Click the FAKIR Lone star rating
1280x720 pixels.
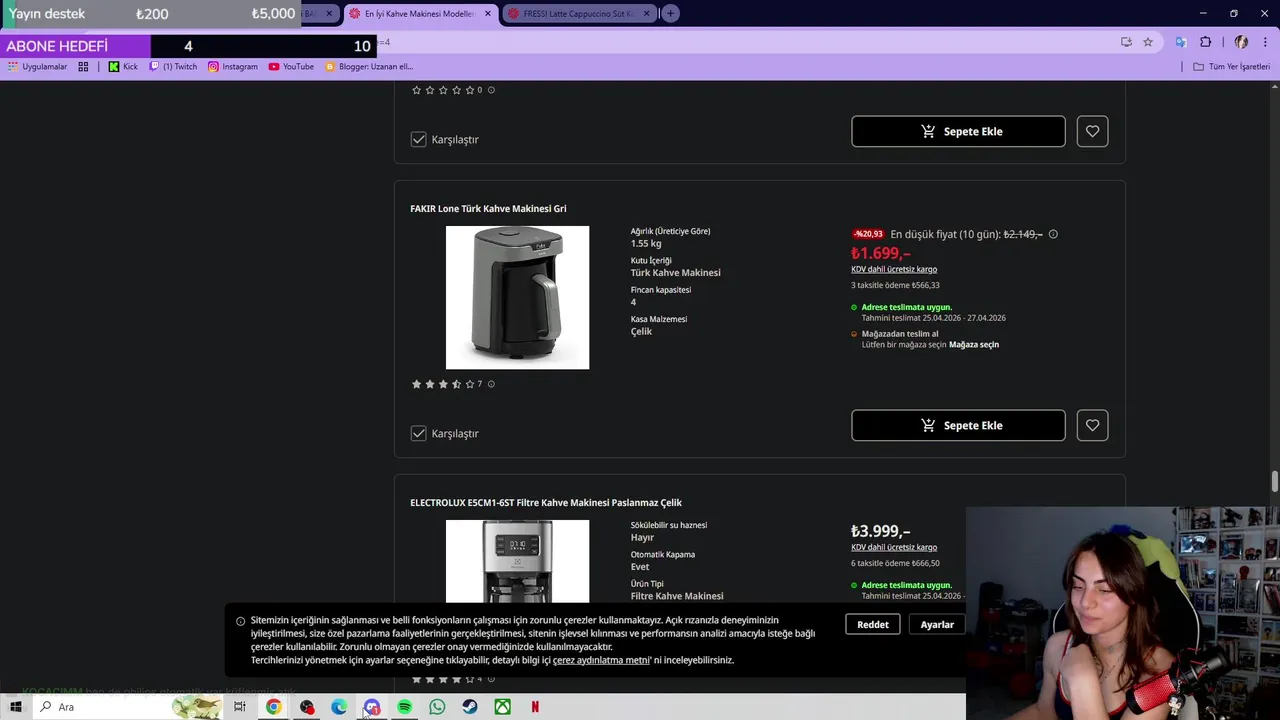[443, 384]
